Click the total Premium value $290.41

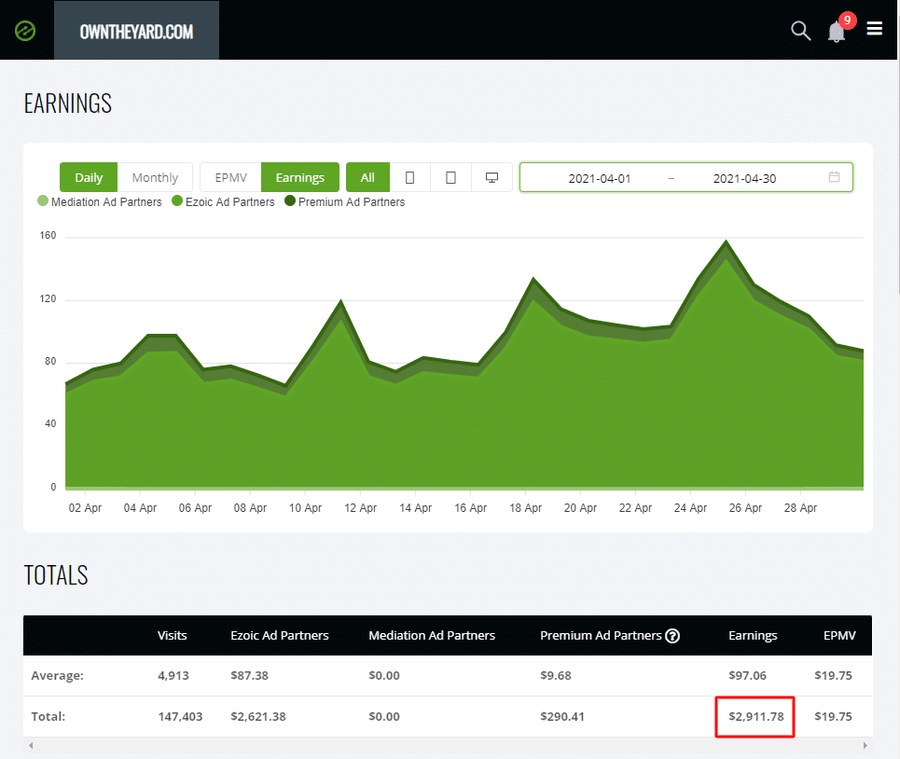(562, 717)
